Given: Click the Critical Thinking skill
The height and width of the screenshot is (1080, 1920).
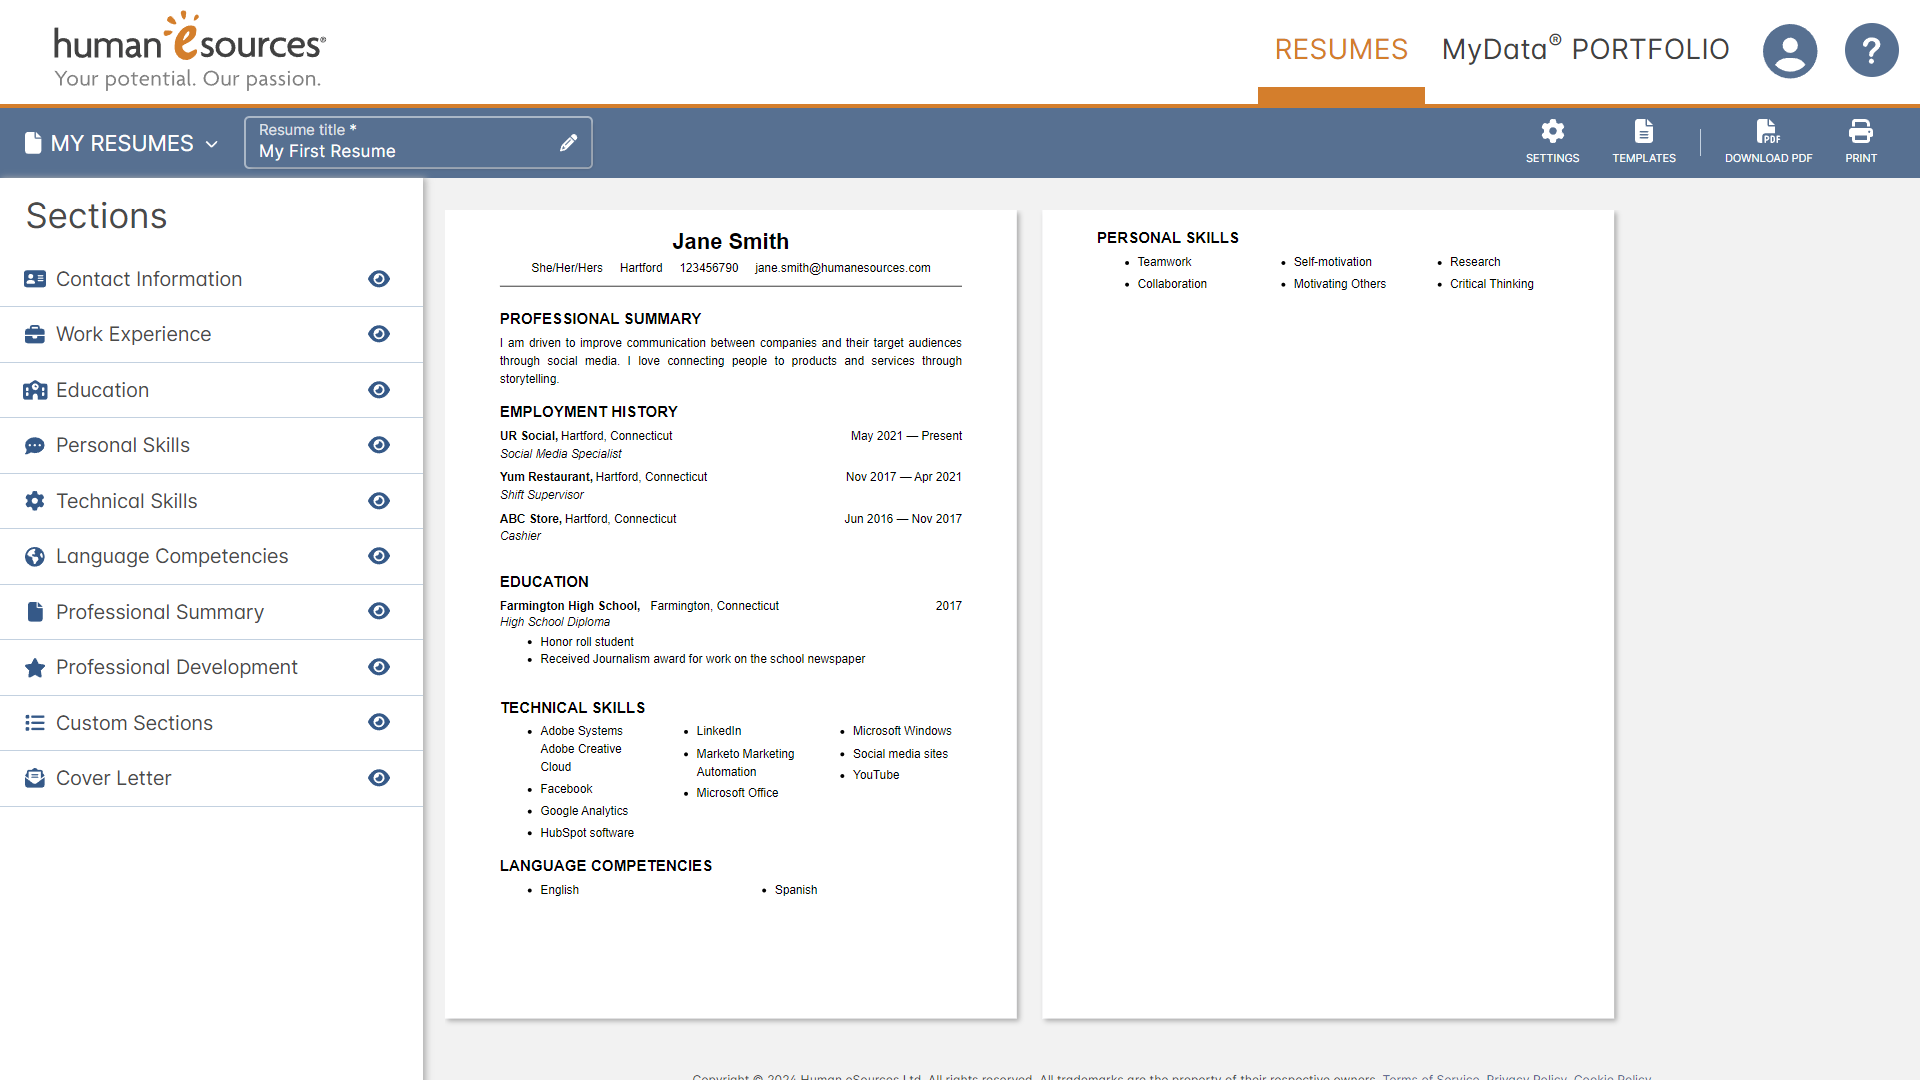Looking at the screenshot, I should 1492,284.
